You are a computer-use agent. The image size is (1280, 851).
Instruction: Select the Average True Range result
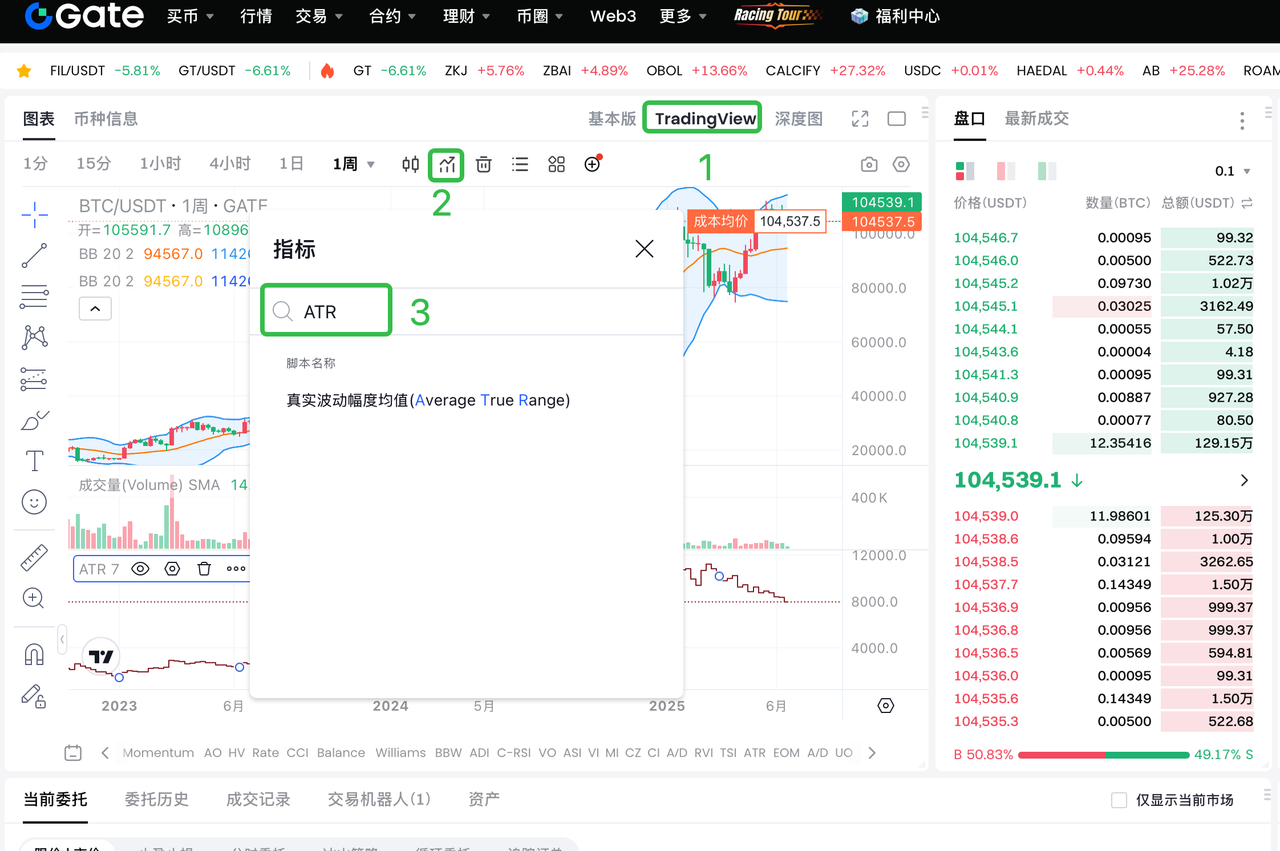pos(428,400)
